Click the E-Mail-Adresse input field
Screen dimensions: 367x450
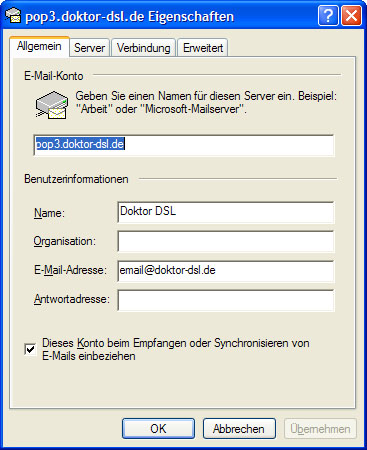point(226,271)
